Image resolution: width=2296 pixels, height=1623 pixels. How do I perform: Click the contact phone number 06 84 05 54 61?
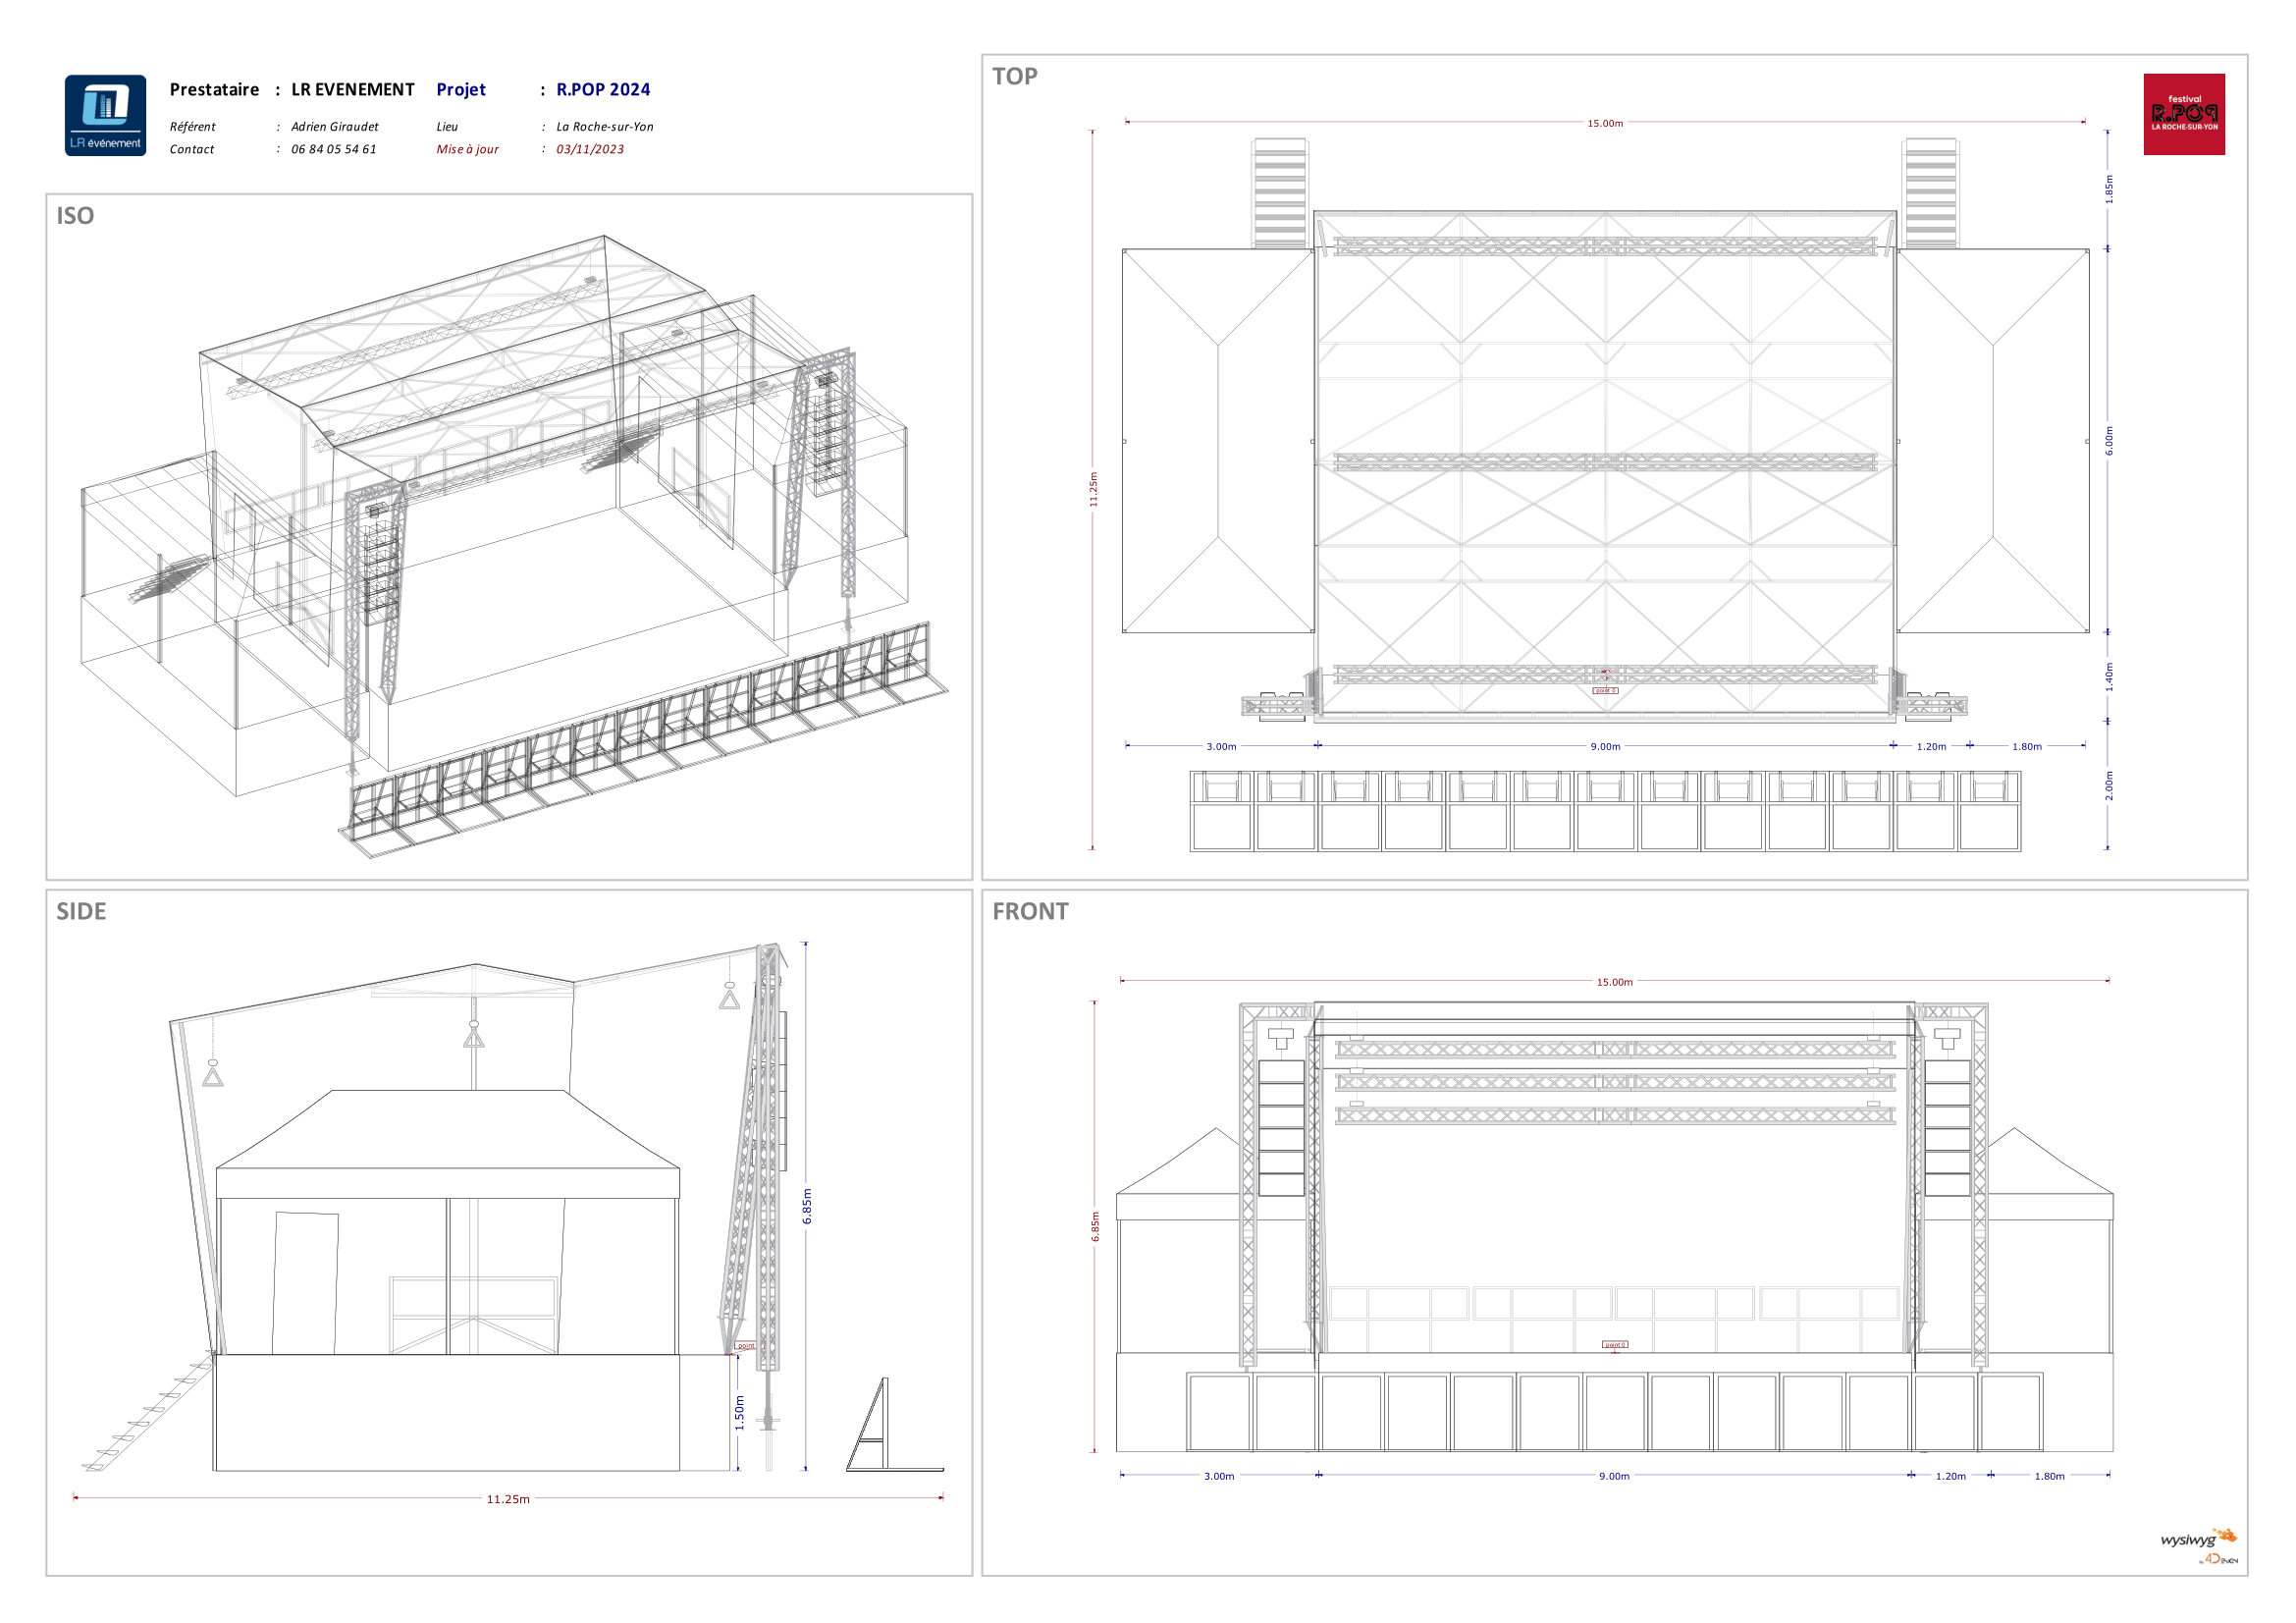(333, 150)
